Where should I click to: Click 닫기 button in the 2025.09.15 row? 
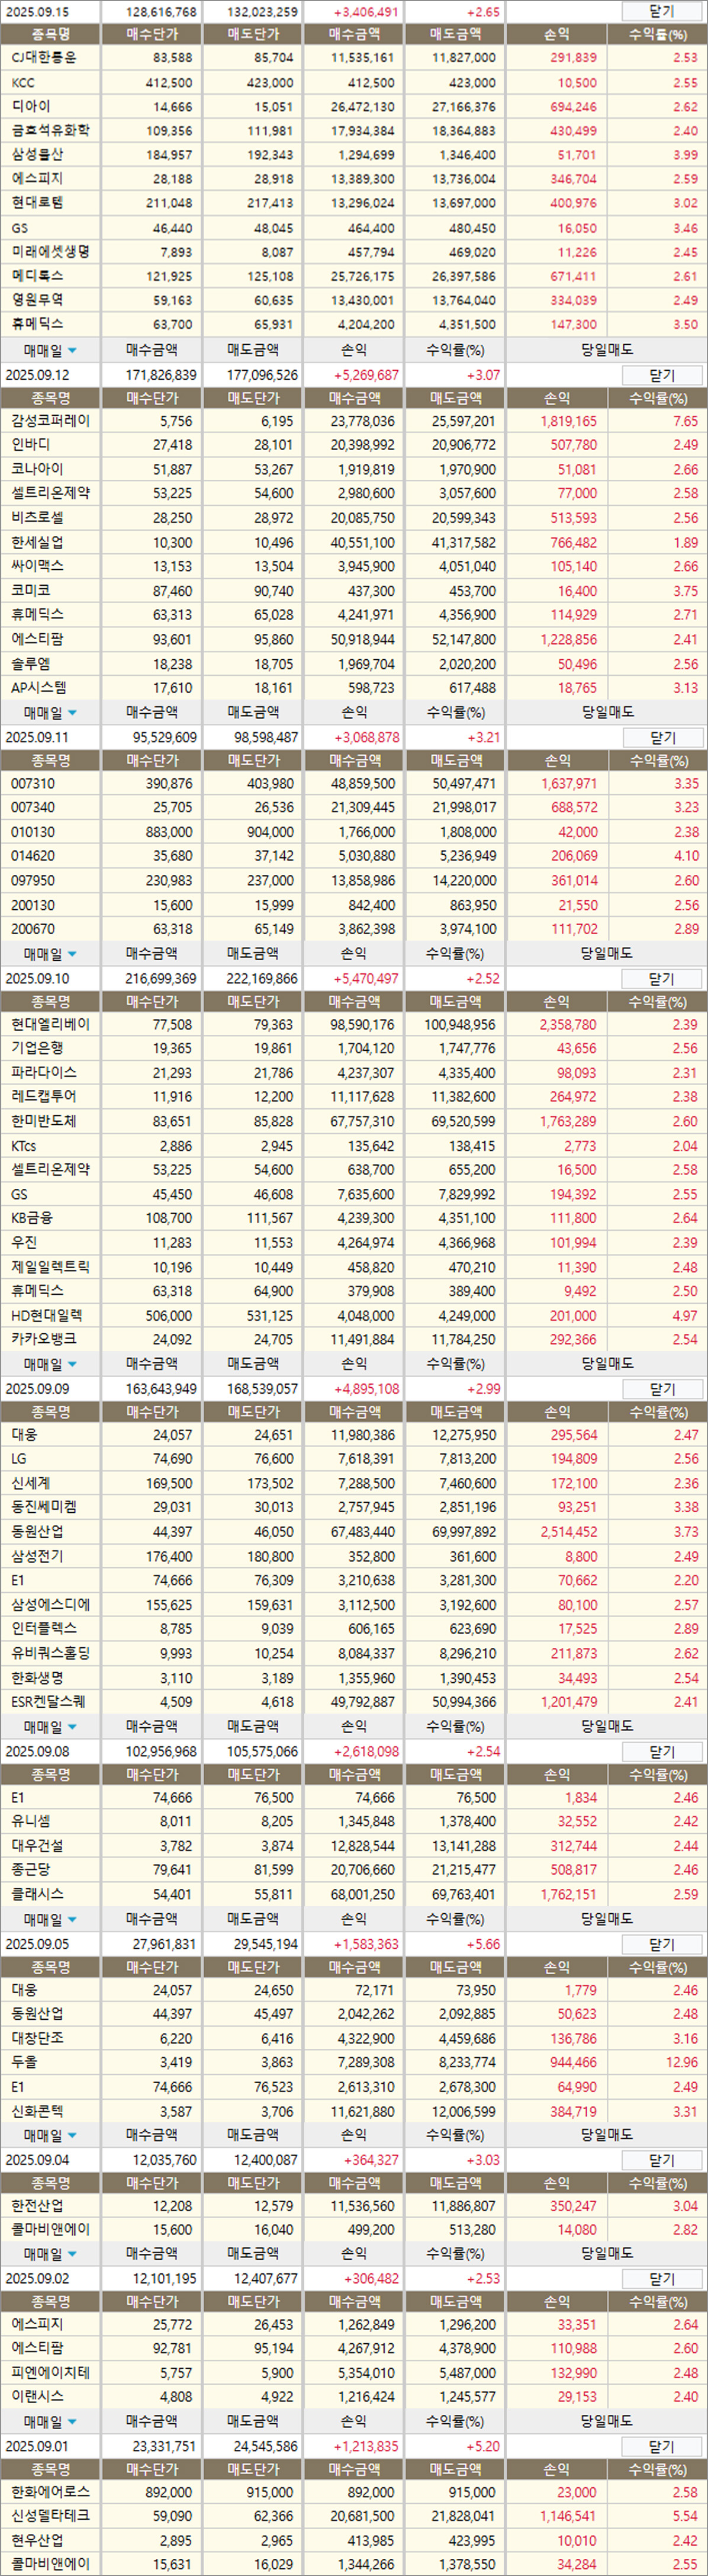662,11
